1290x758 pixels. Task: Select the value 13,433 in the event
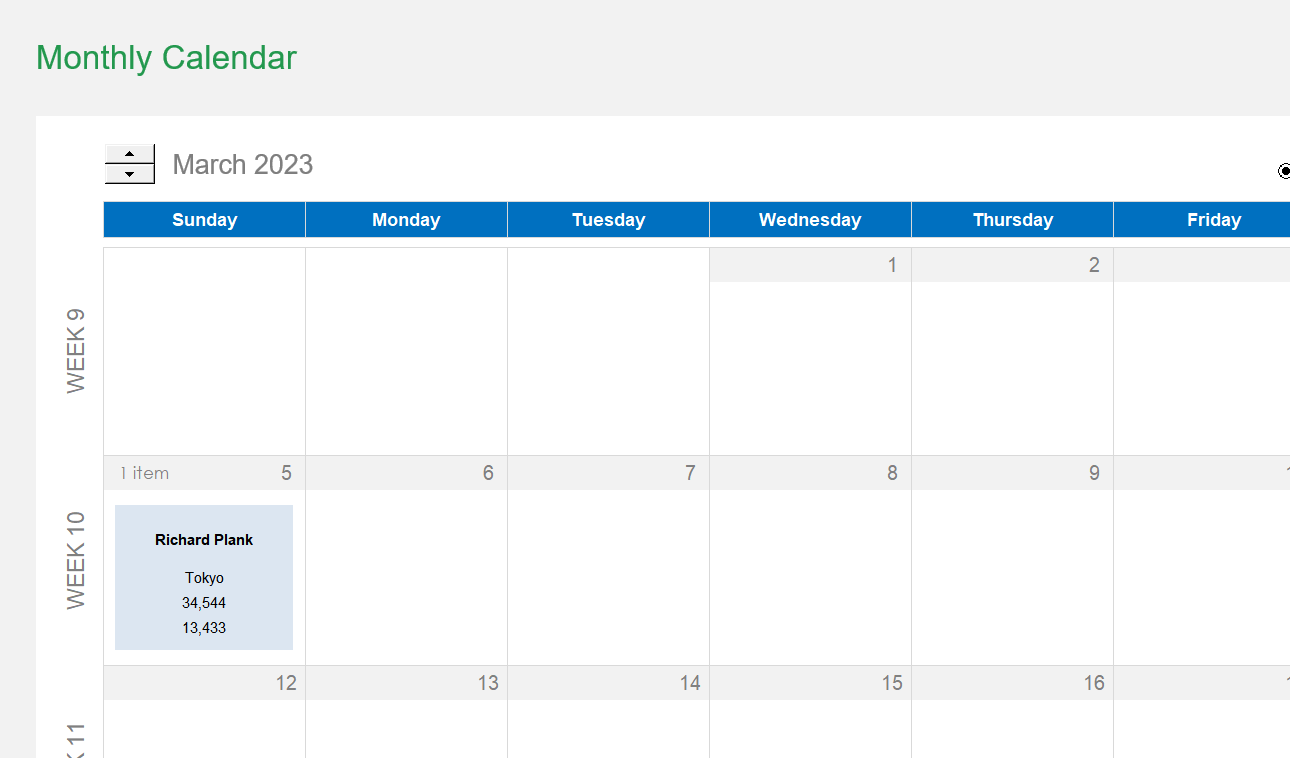(x=203, y=627)
